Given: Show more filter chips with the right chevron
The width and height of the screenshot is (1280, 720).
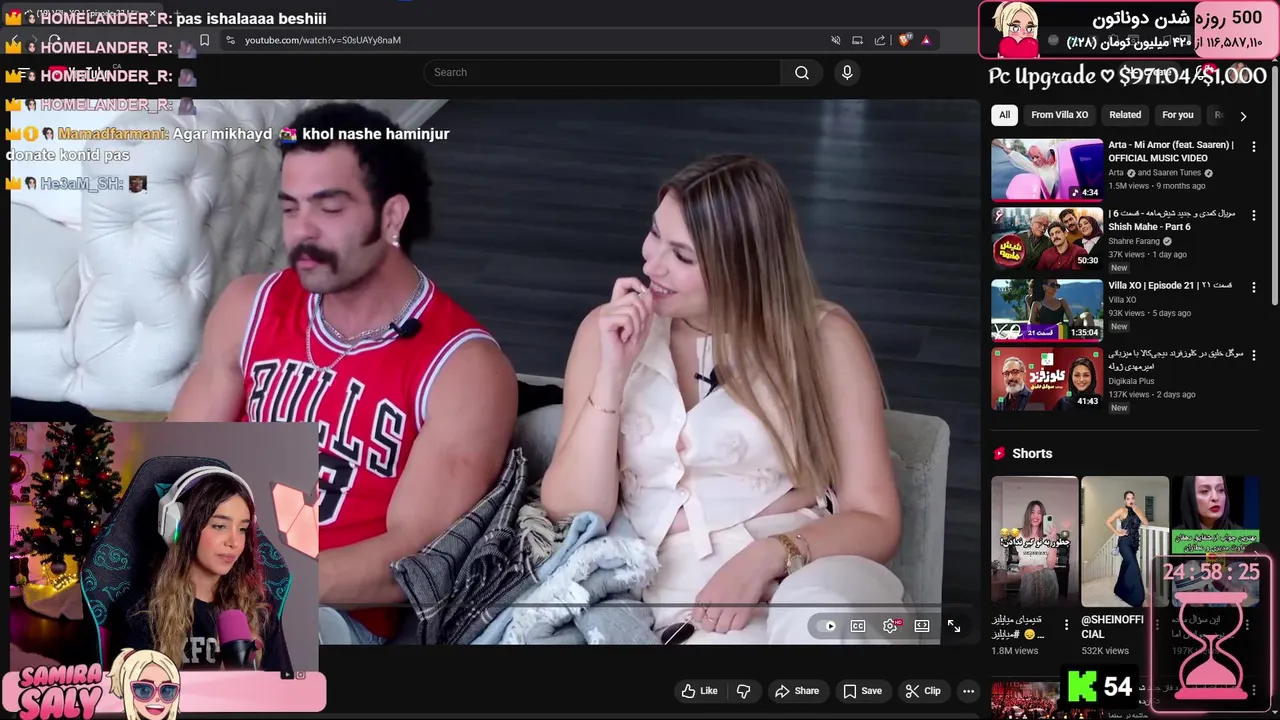Looking at the screenshot, I should point(1243,116).
